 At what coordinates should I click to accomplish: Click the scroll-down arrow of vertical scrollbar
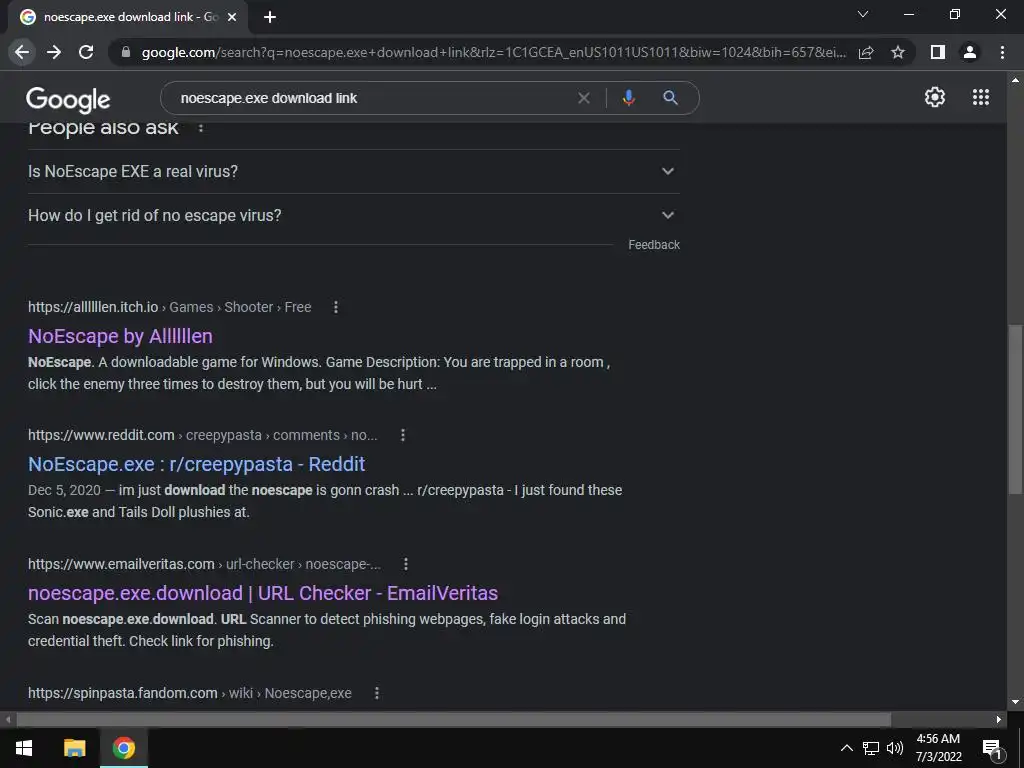(1015, 702)
